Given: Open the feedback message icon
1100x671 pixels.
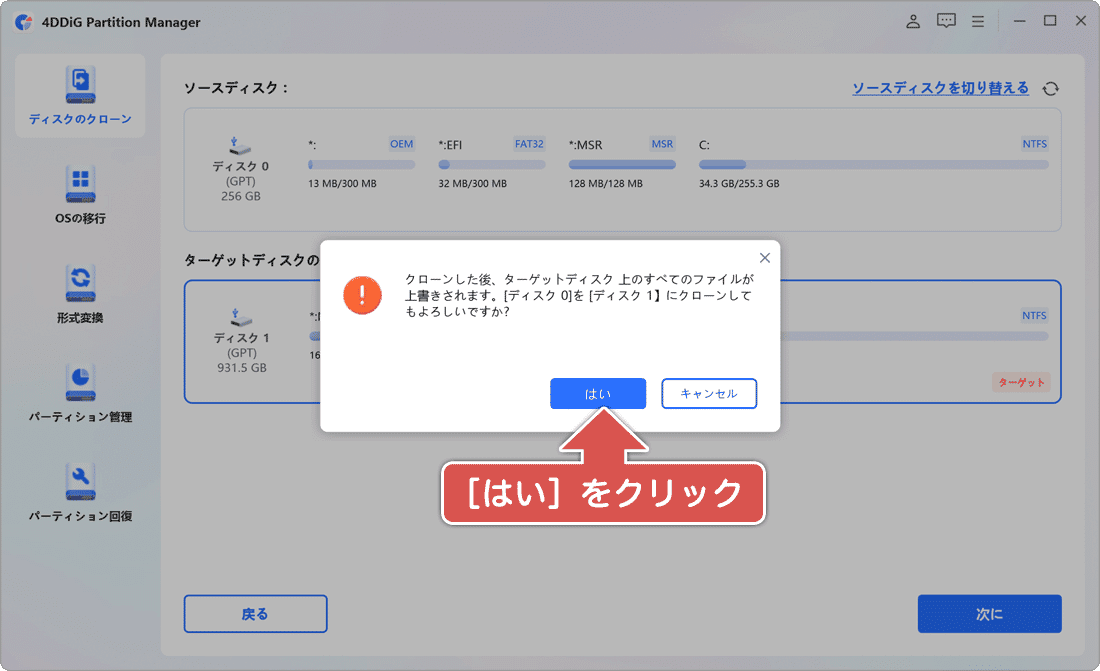Looking at the screenshot, I should (x=945, y=20).
